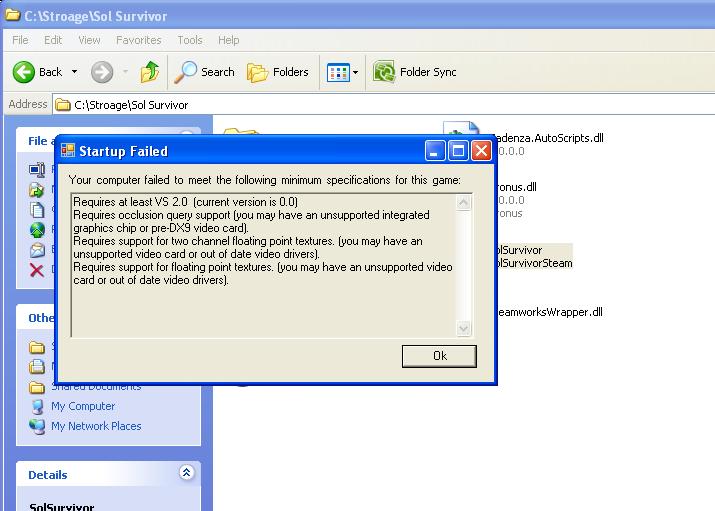Click the Explorer window title folder icon
This screenshot has width=715, height=511.
click(13, 15)
